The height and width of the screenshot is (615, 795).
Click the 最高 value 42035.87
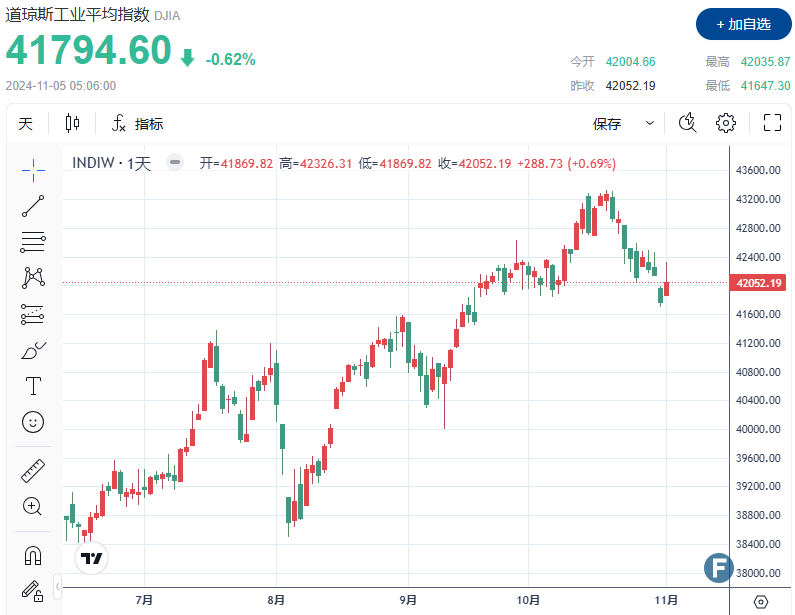765,62
